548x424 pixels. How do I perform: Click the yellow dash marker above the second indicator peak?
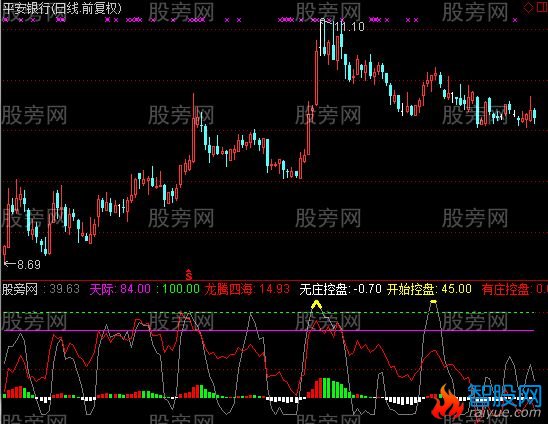coord(433,301)
